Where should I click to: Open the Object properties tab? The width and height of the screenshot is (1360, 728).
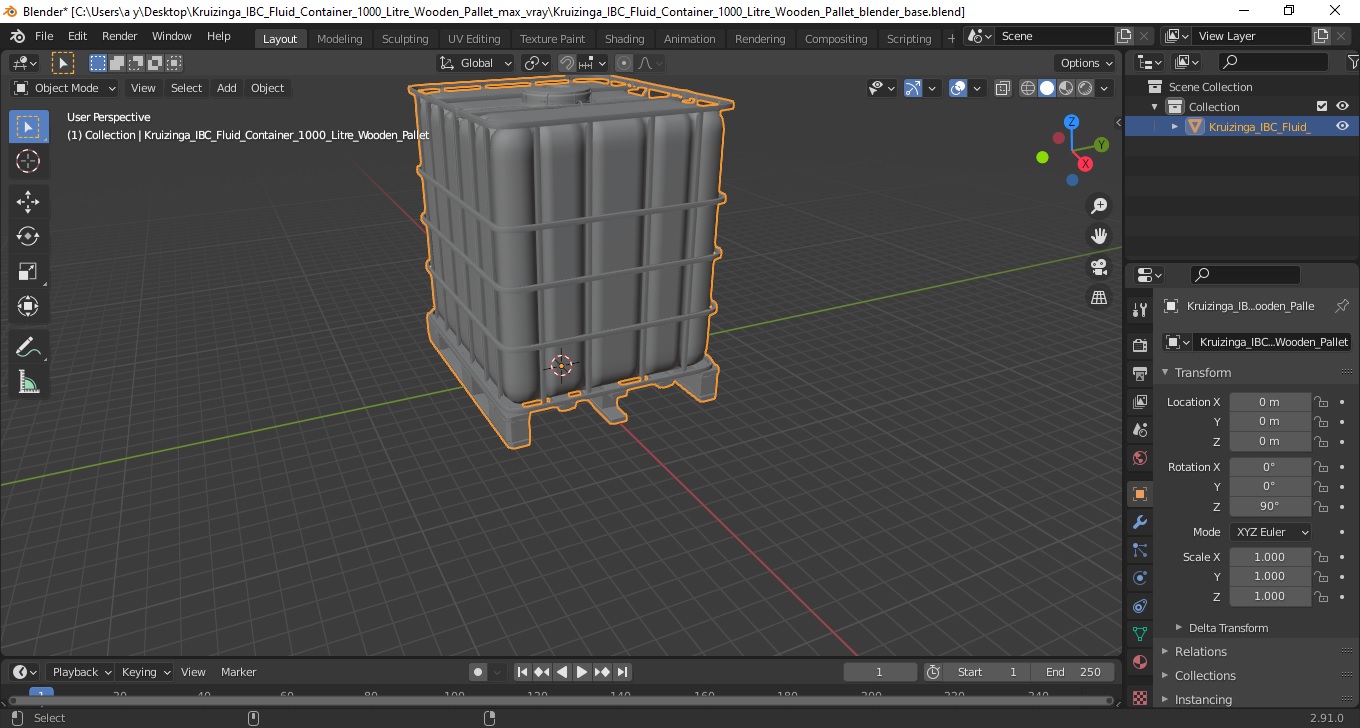tap(1139, 494)
